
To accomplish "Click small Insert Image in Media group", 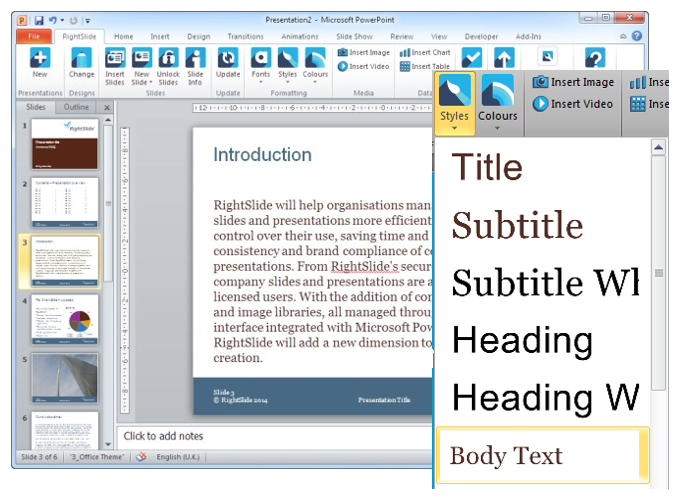I will 364,52.
